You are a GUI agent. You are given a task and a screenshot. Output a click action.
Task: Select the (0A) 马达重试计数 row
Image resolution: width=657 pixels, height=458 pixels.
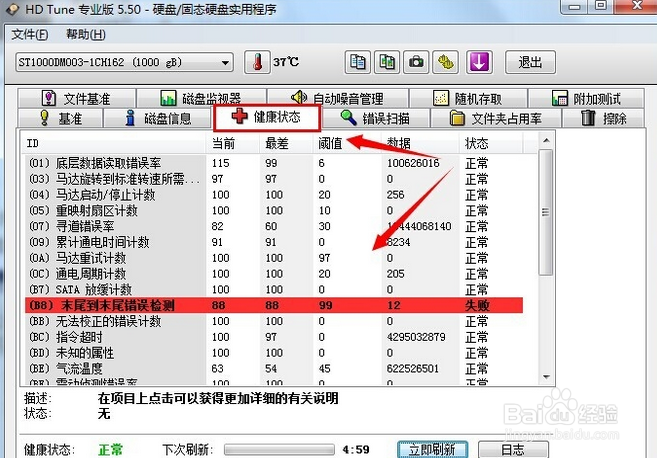coord(274,258)
